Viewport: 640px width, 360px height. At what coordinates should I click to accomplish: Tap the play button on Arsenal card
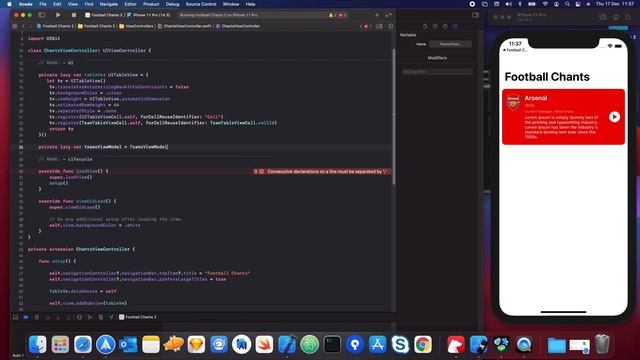pos(614,117)
